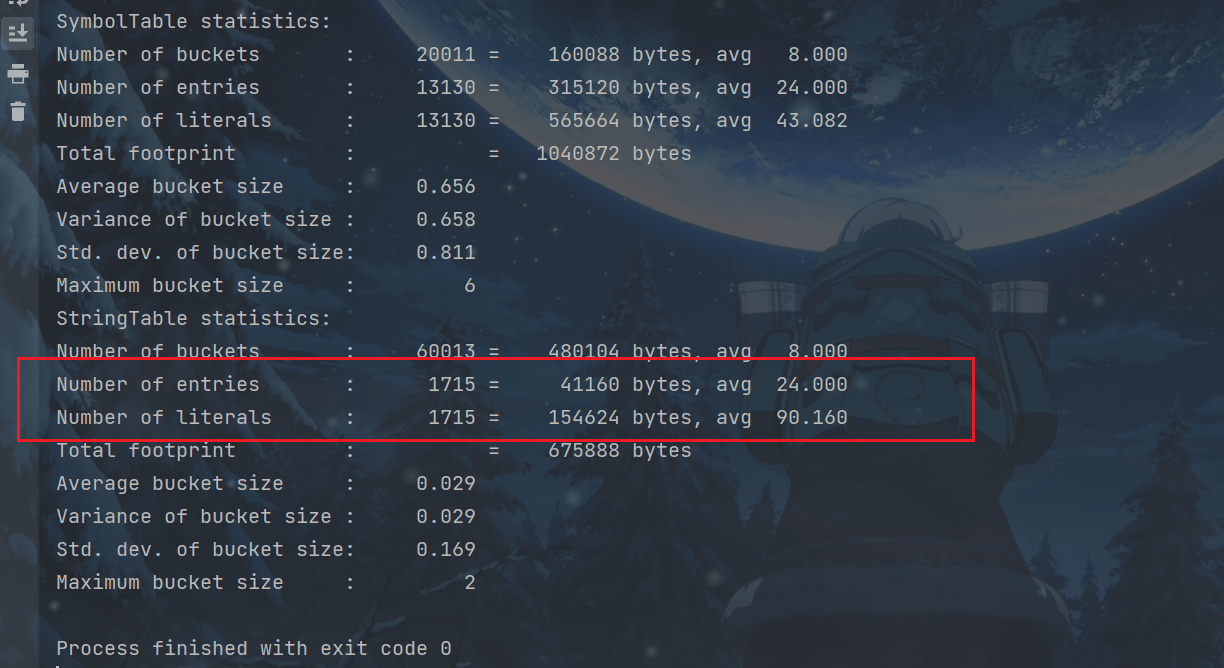Click the variance value 0.658

446,219
